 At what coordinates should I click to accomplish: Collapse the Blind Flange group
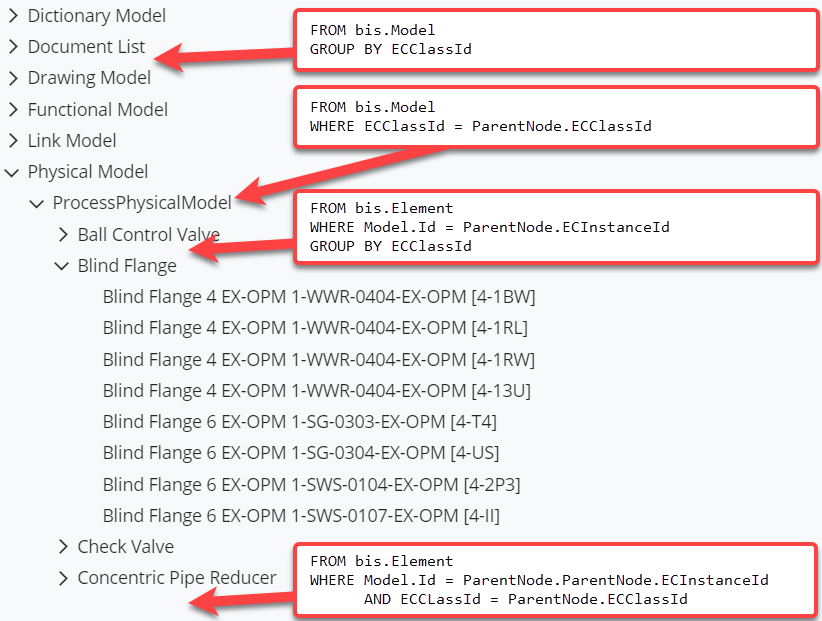pyautogui.click(x=63, y=266)
